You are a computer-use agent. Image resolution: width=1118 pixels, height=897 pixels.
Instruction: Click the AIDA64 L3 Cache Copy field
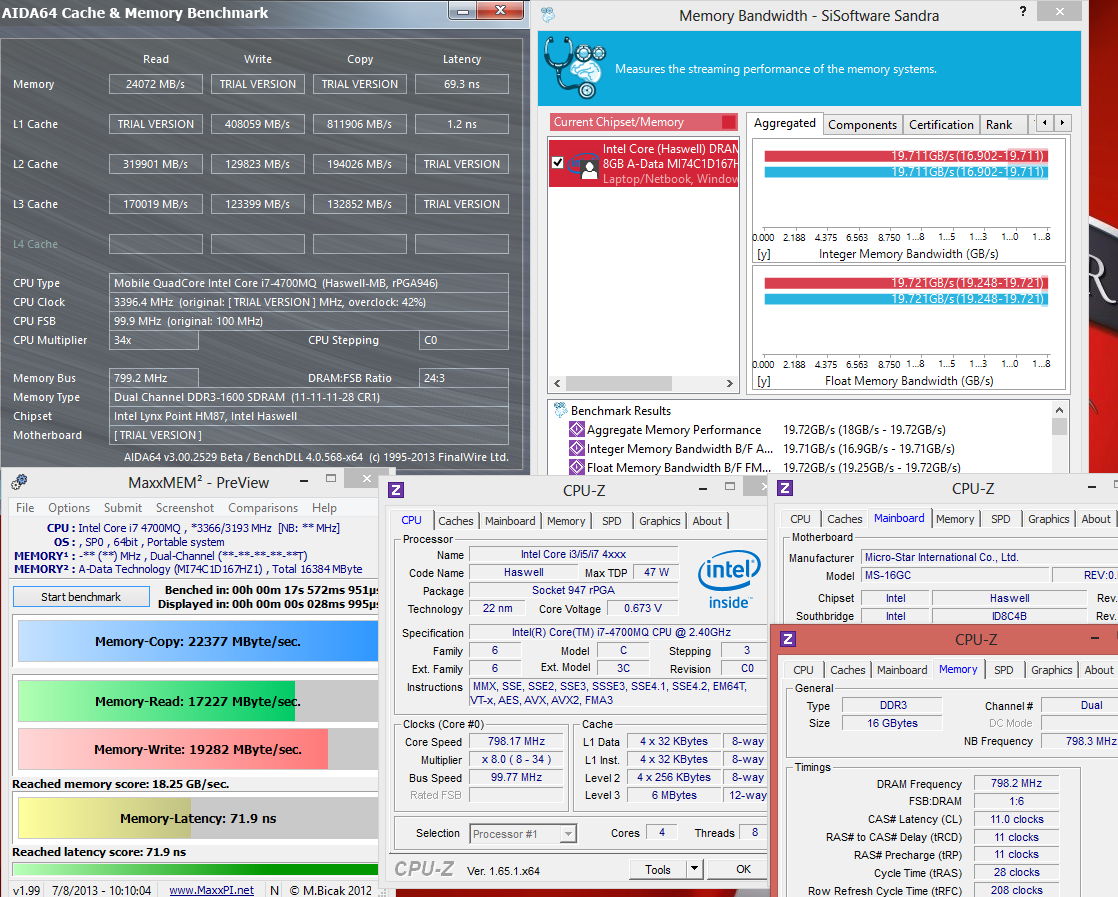[359, 204]
